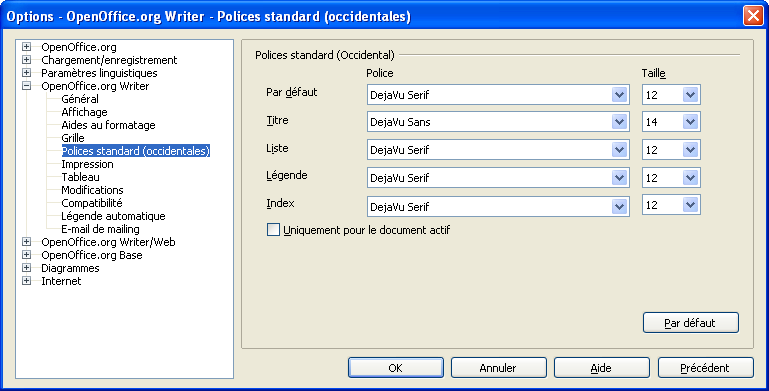The width and height of the screenshot is (769, 391).
Task: Open the Légende font dropdown arrow
Action: [620, 178]
